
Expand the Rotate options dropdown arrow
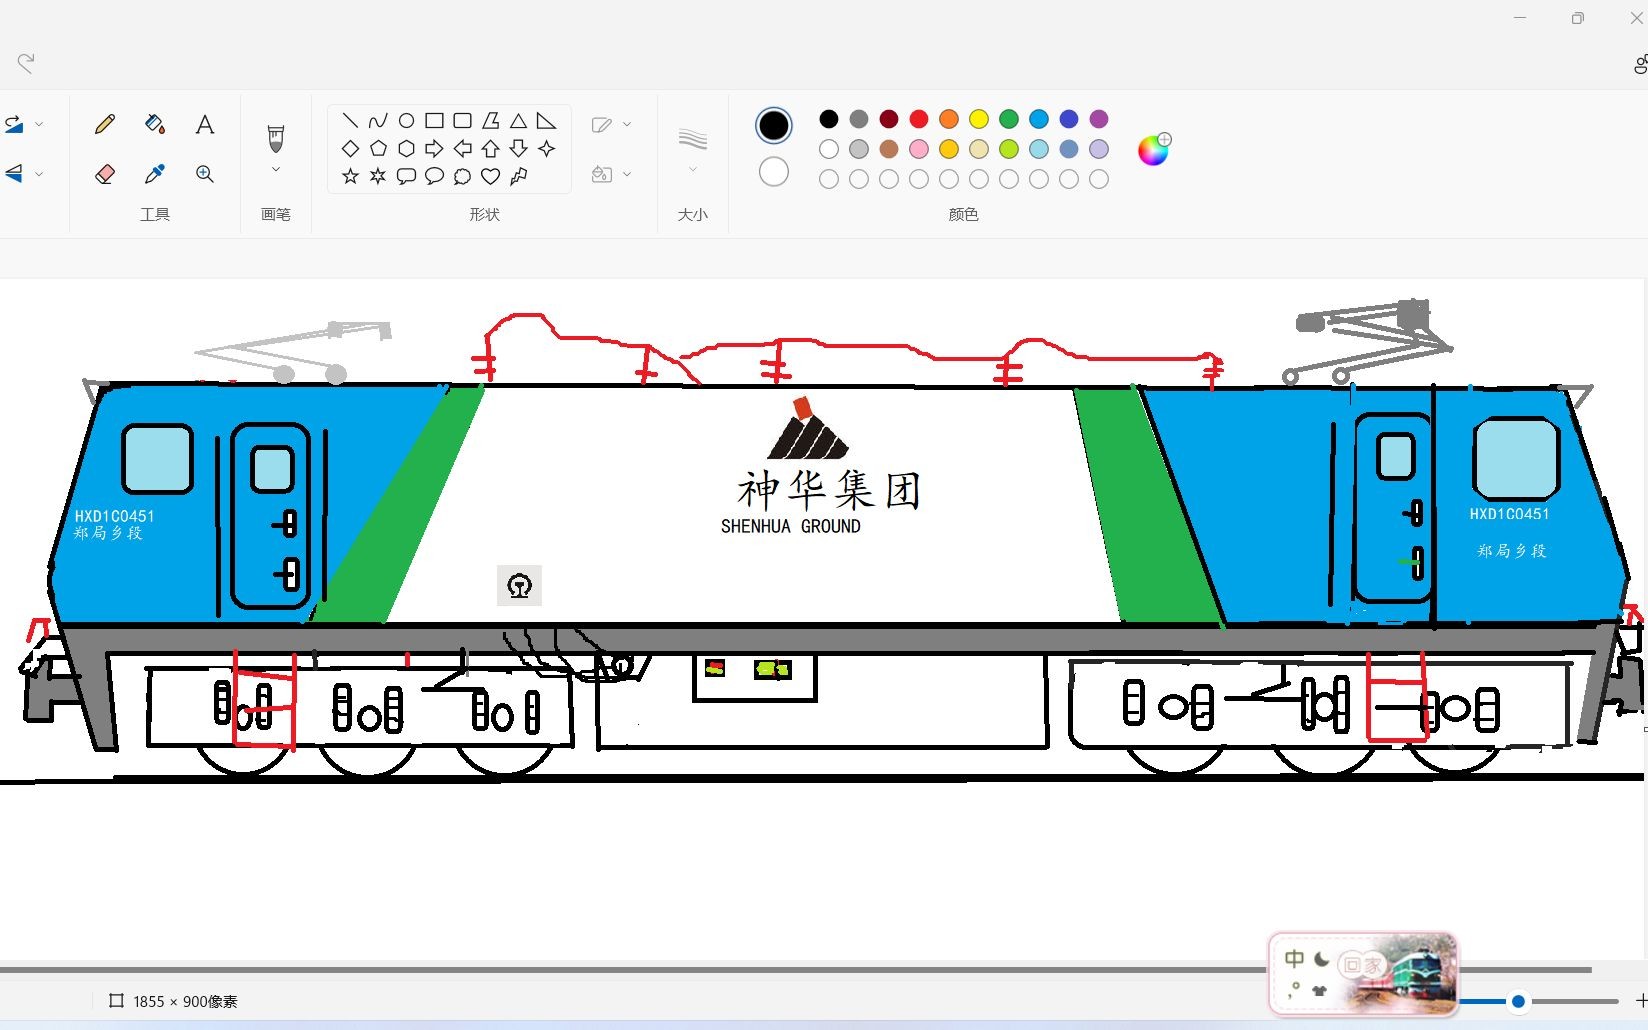(x=39, y=124)
